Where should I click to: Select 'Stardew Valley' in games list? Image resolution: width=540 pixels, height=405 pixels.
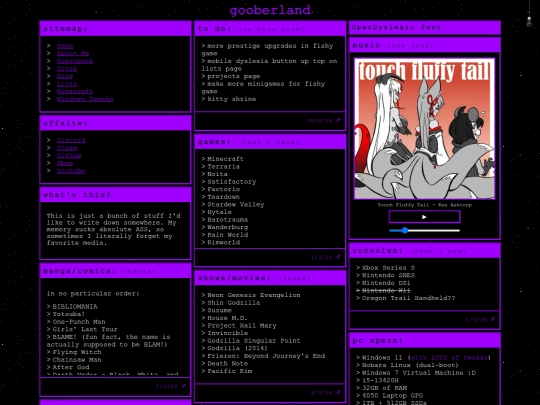pyautogui.click(x=236, y=204)
